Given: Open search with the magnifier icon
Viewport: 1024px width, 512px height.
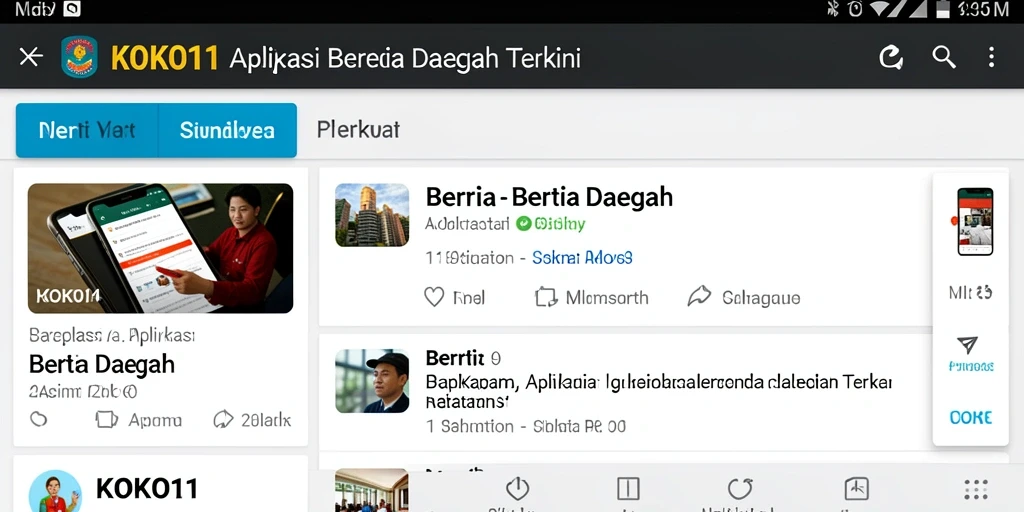Looking at the screenshot, I should pyautogui.click(x=944, y=57).
